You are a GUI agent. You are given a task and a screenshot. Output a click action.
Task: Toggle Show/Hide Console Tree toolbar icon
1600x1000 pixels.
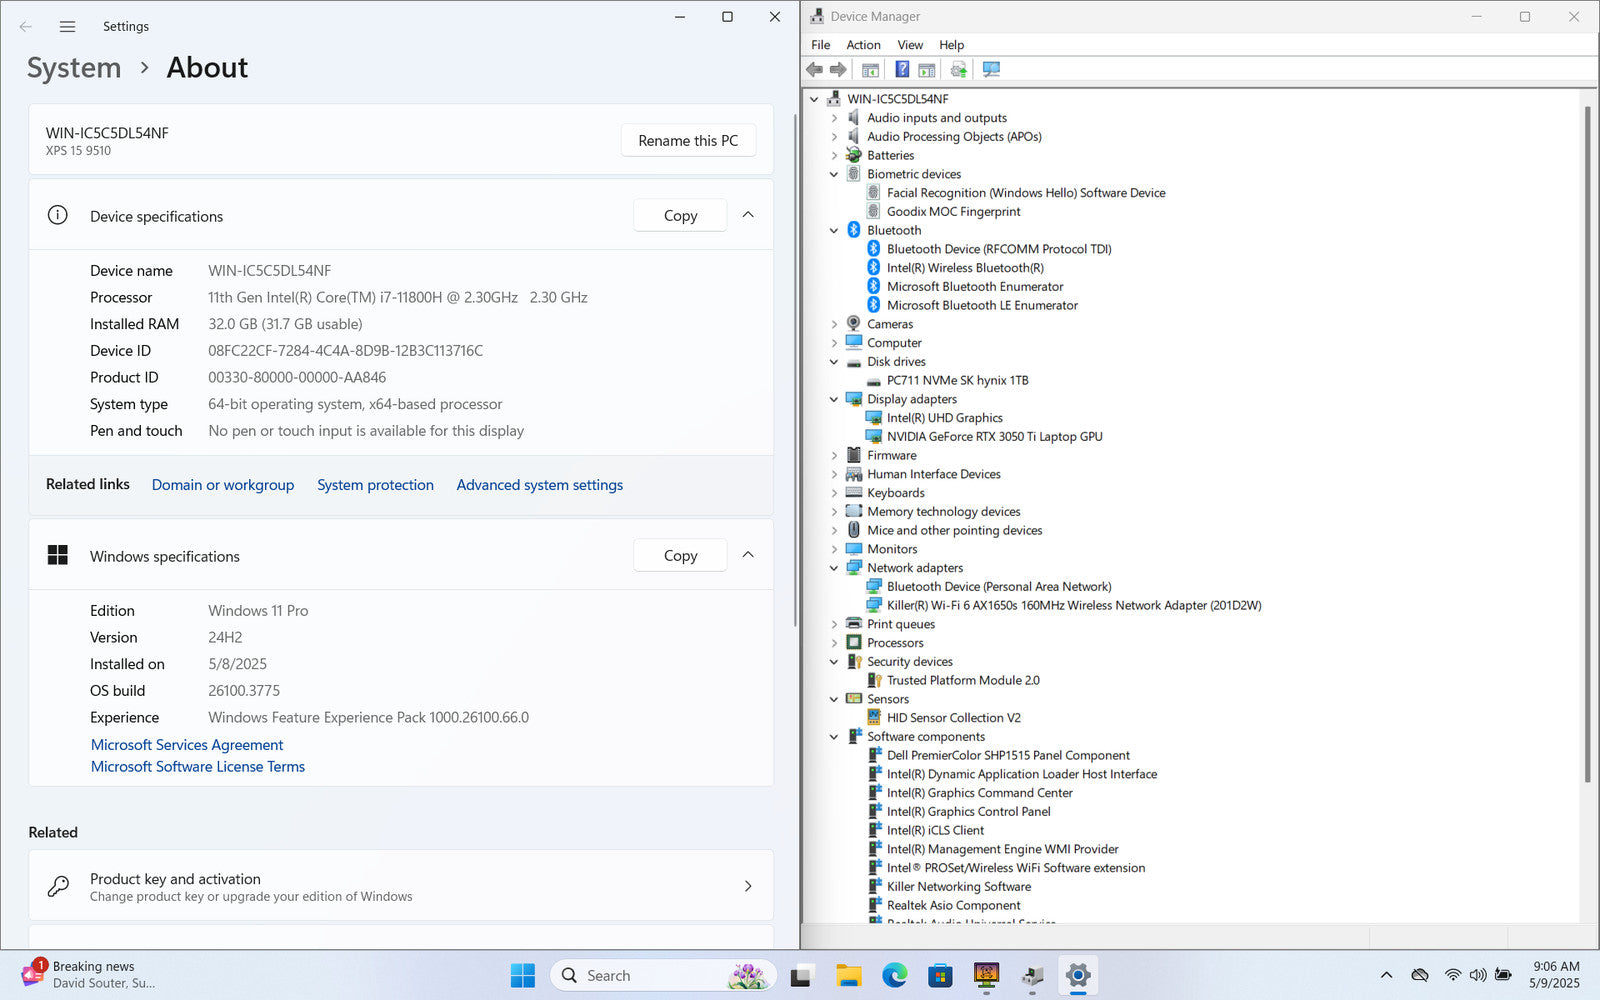pyautogui.click(x=870, y=70)
